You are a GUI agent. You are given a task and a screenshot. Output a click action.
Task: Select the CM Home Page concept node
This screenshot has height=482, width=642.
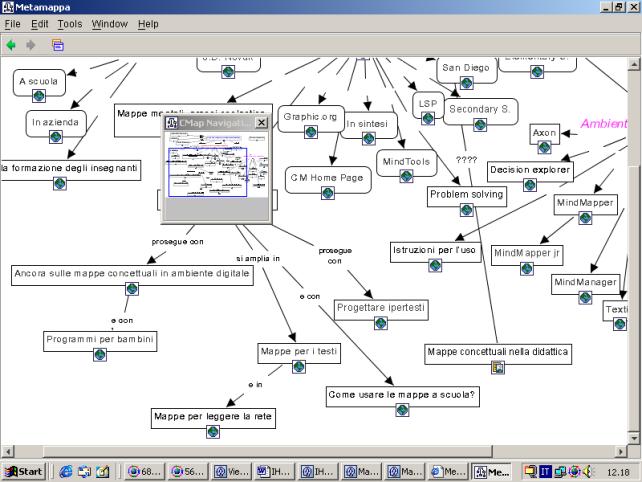click(x=328, y=179)
